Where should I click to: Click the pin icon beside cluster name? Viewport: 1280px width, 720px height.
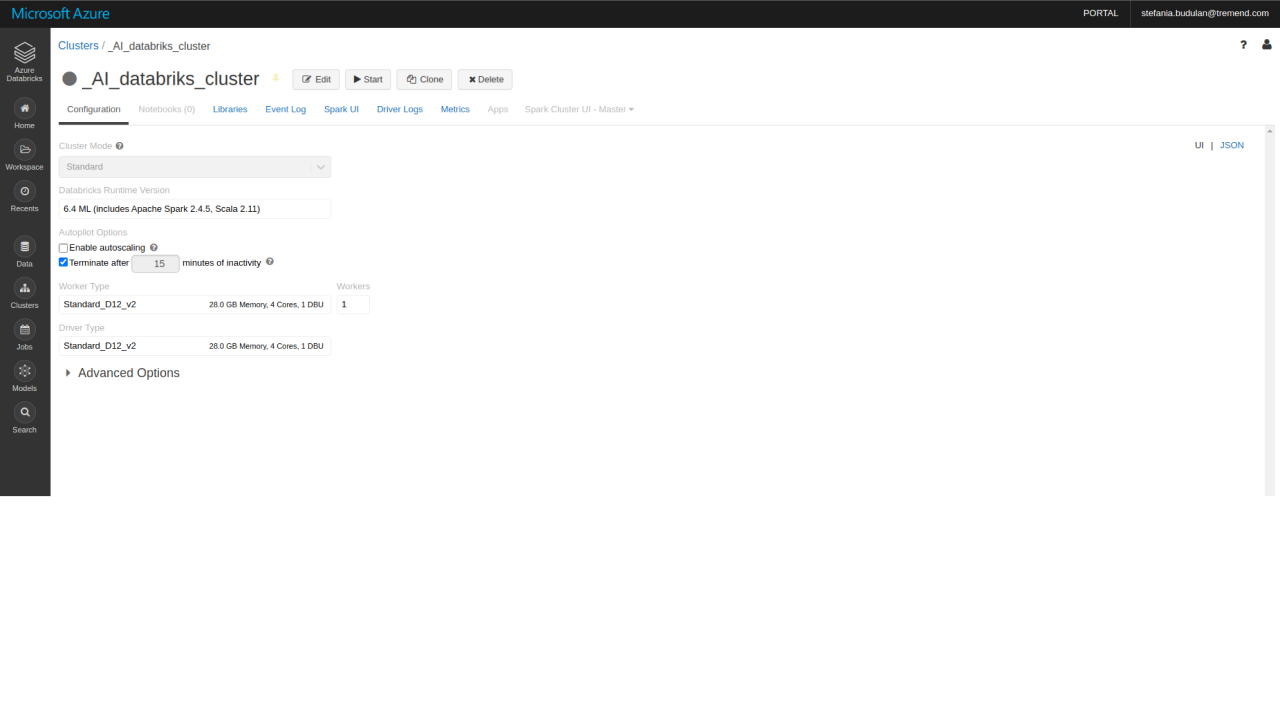point(276,78)
